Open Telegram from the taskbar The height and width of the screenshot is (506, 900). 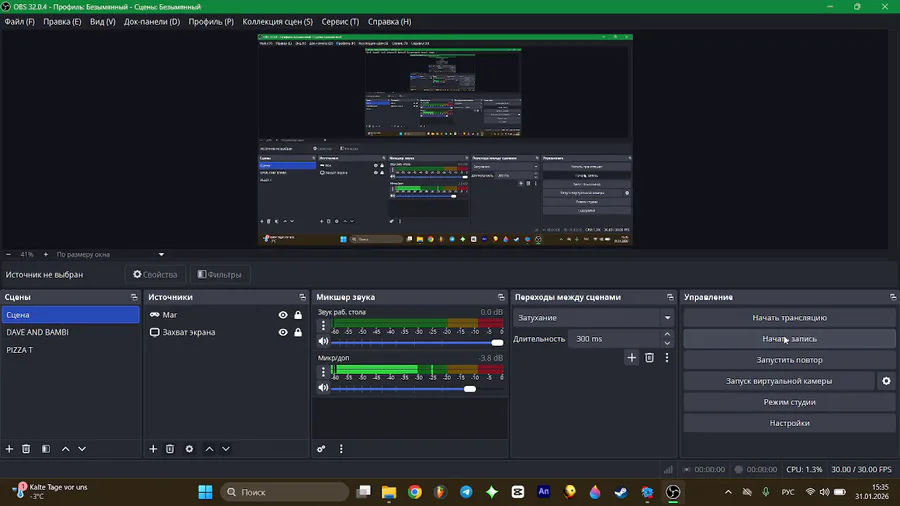click(x=466, y=492)
